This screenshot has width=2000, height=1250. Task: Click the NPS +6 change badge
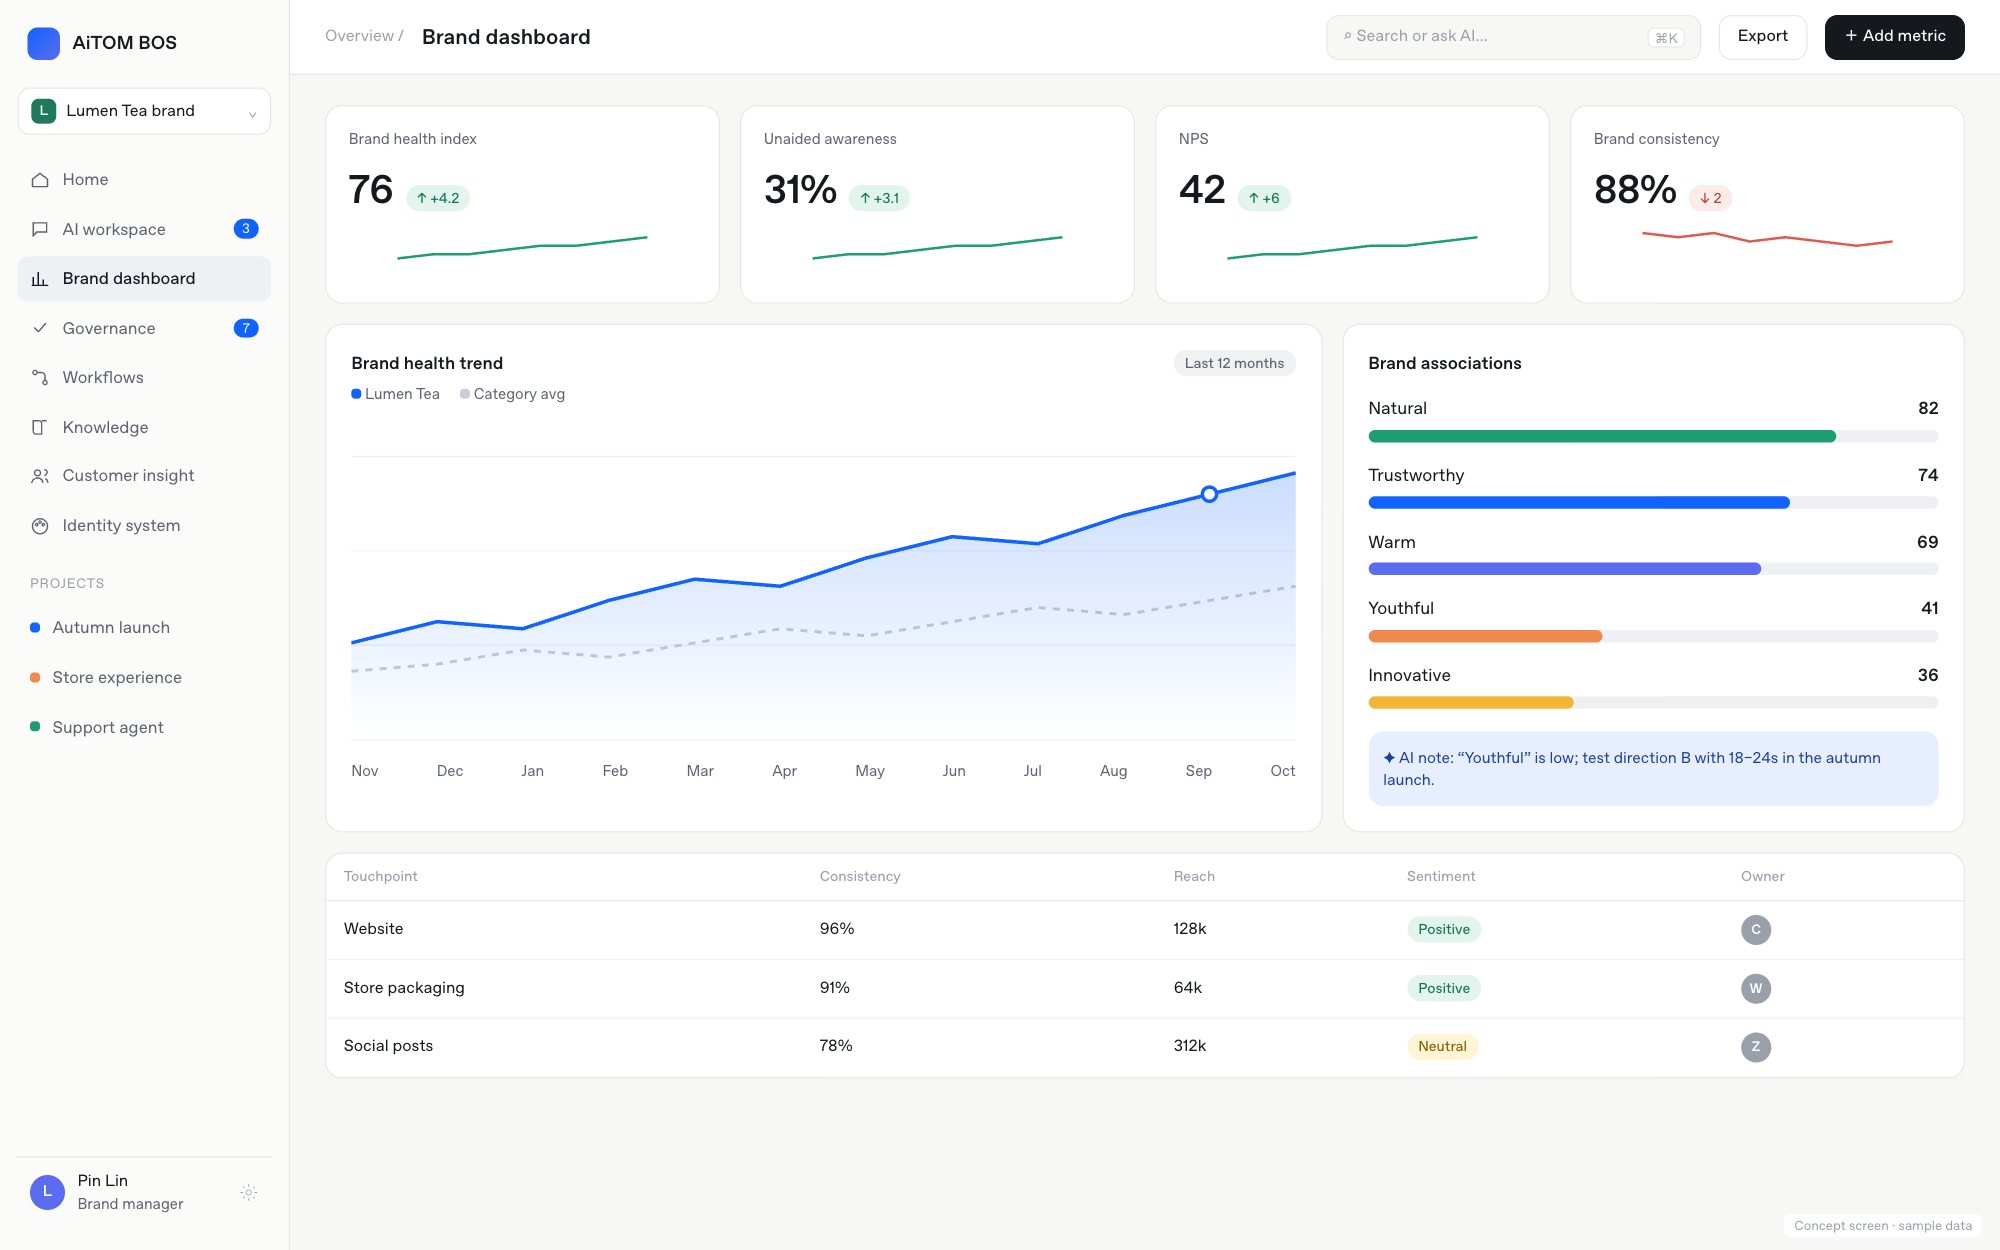(1264, 198)
